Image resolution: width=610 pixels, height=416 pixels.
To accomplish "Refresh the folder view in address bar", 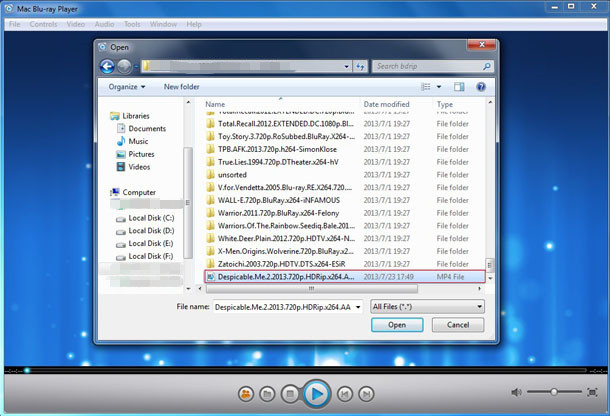I will (x=360, y=67).
